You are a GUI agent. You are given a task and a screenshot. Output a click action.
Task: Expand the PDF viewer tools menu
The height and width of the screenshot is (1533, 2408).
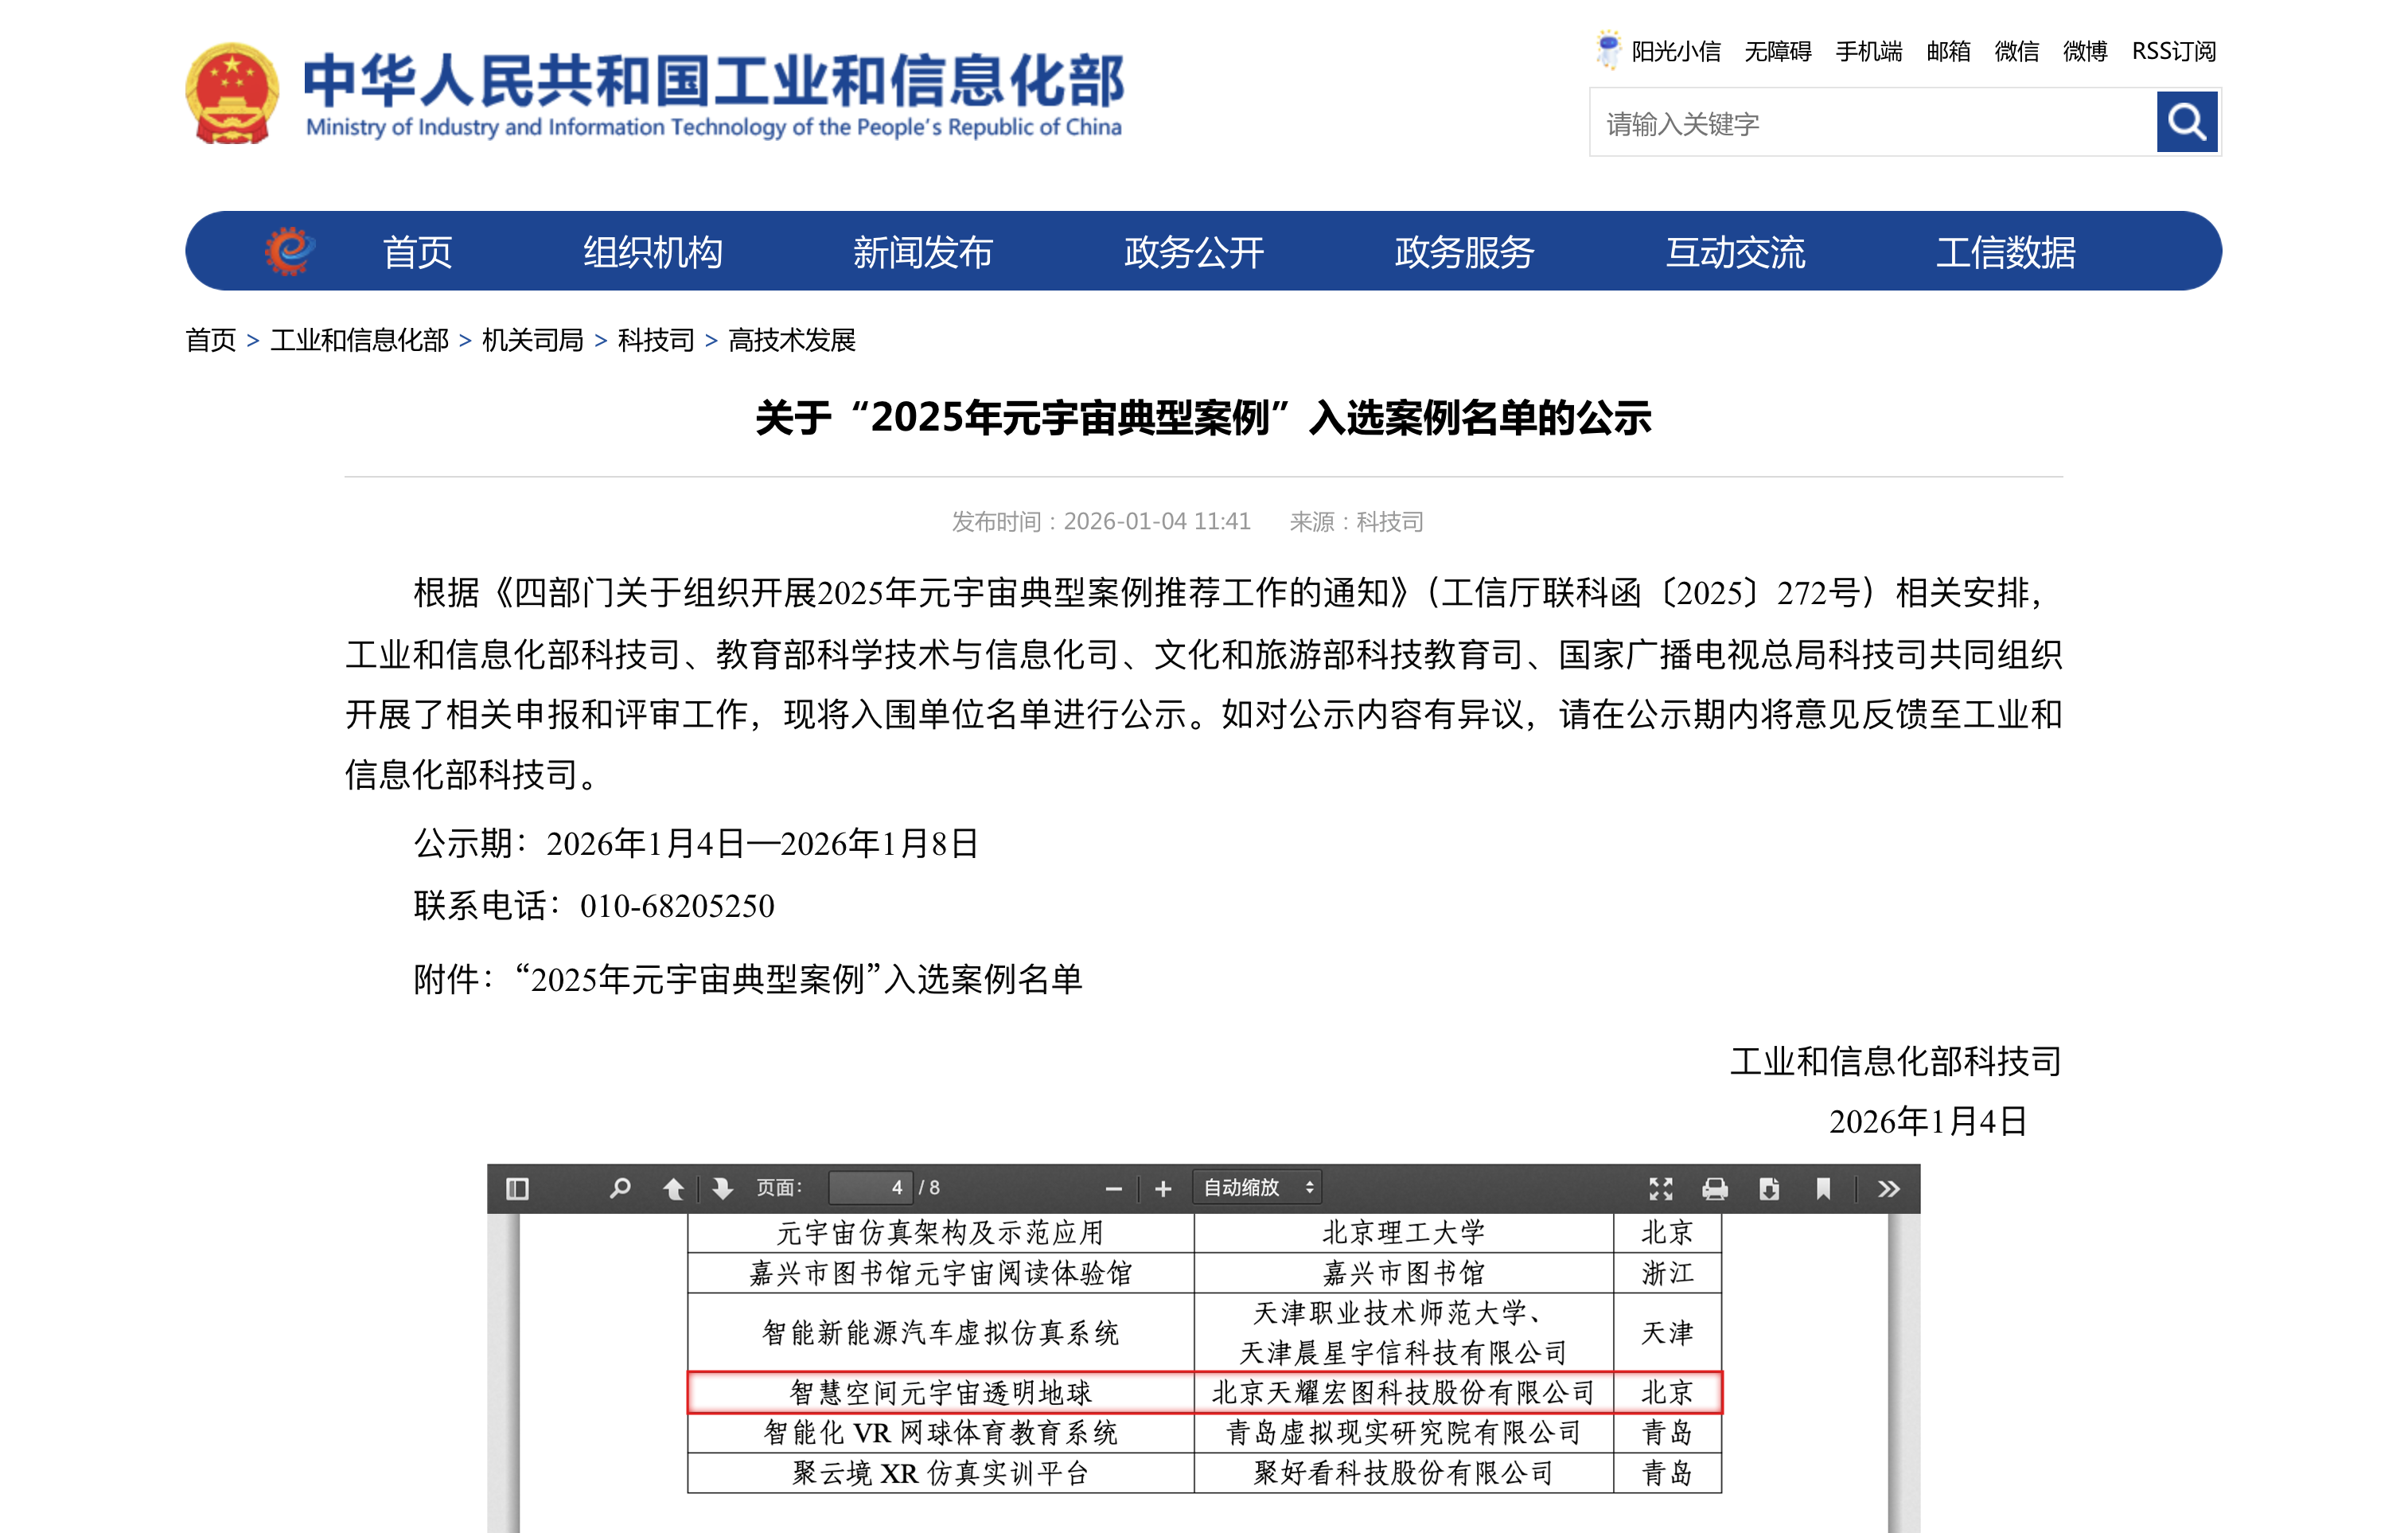coord(1888,1188)
